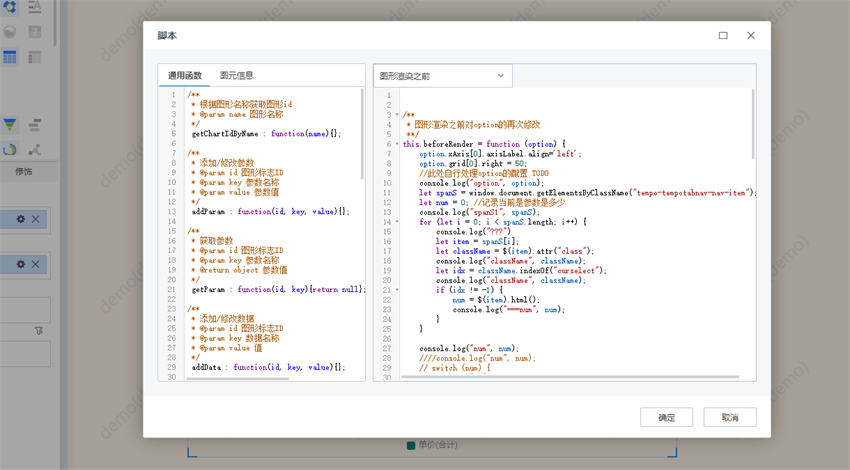
Task: Fold the for loop at line 14
Action: (397, 222)
